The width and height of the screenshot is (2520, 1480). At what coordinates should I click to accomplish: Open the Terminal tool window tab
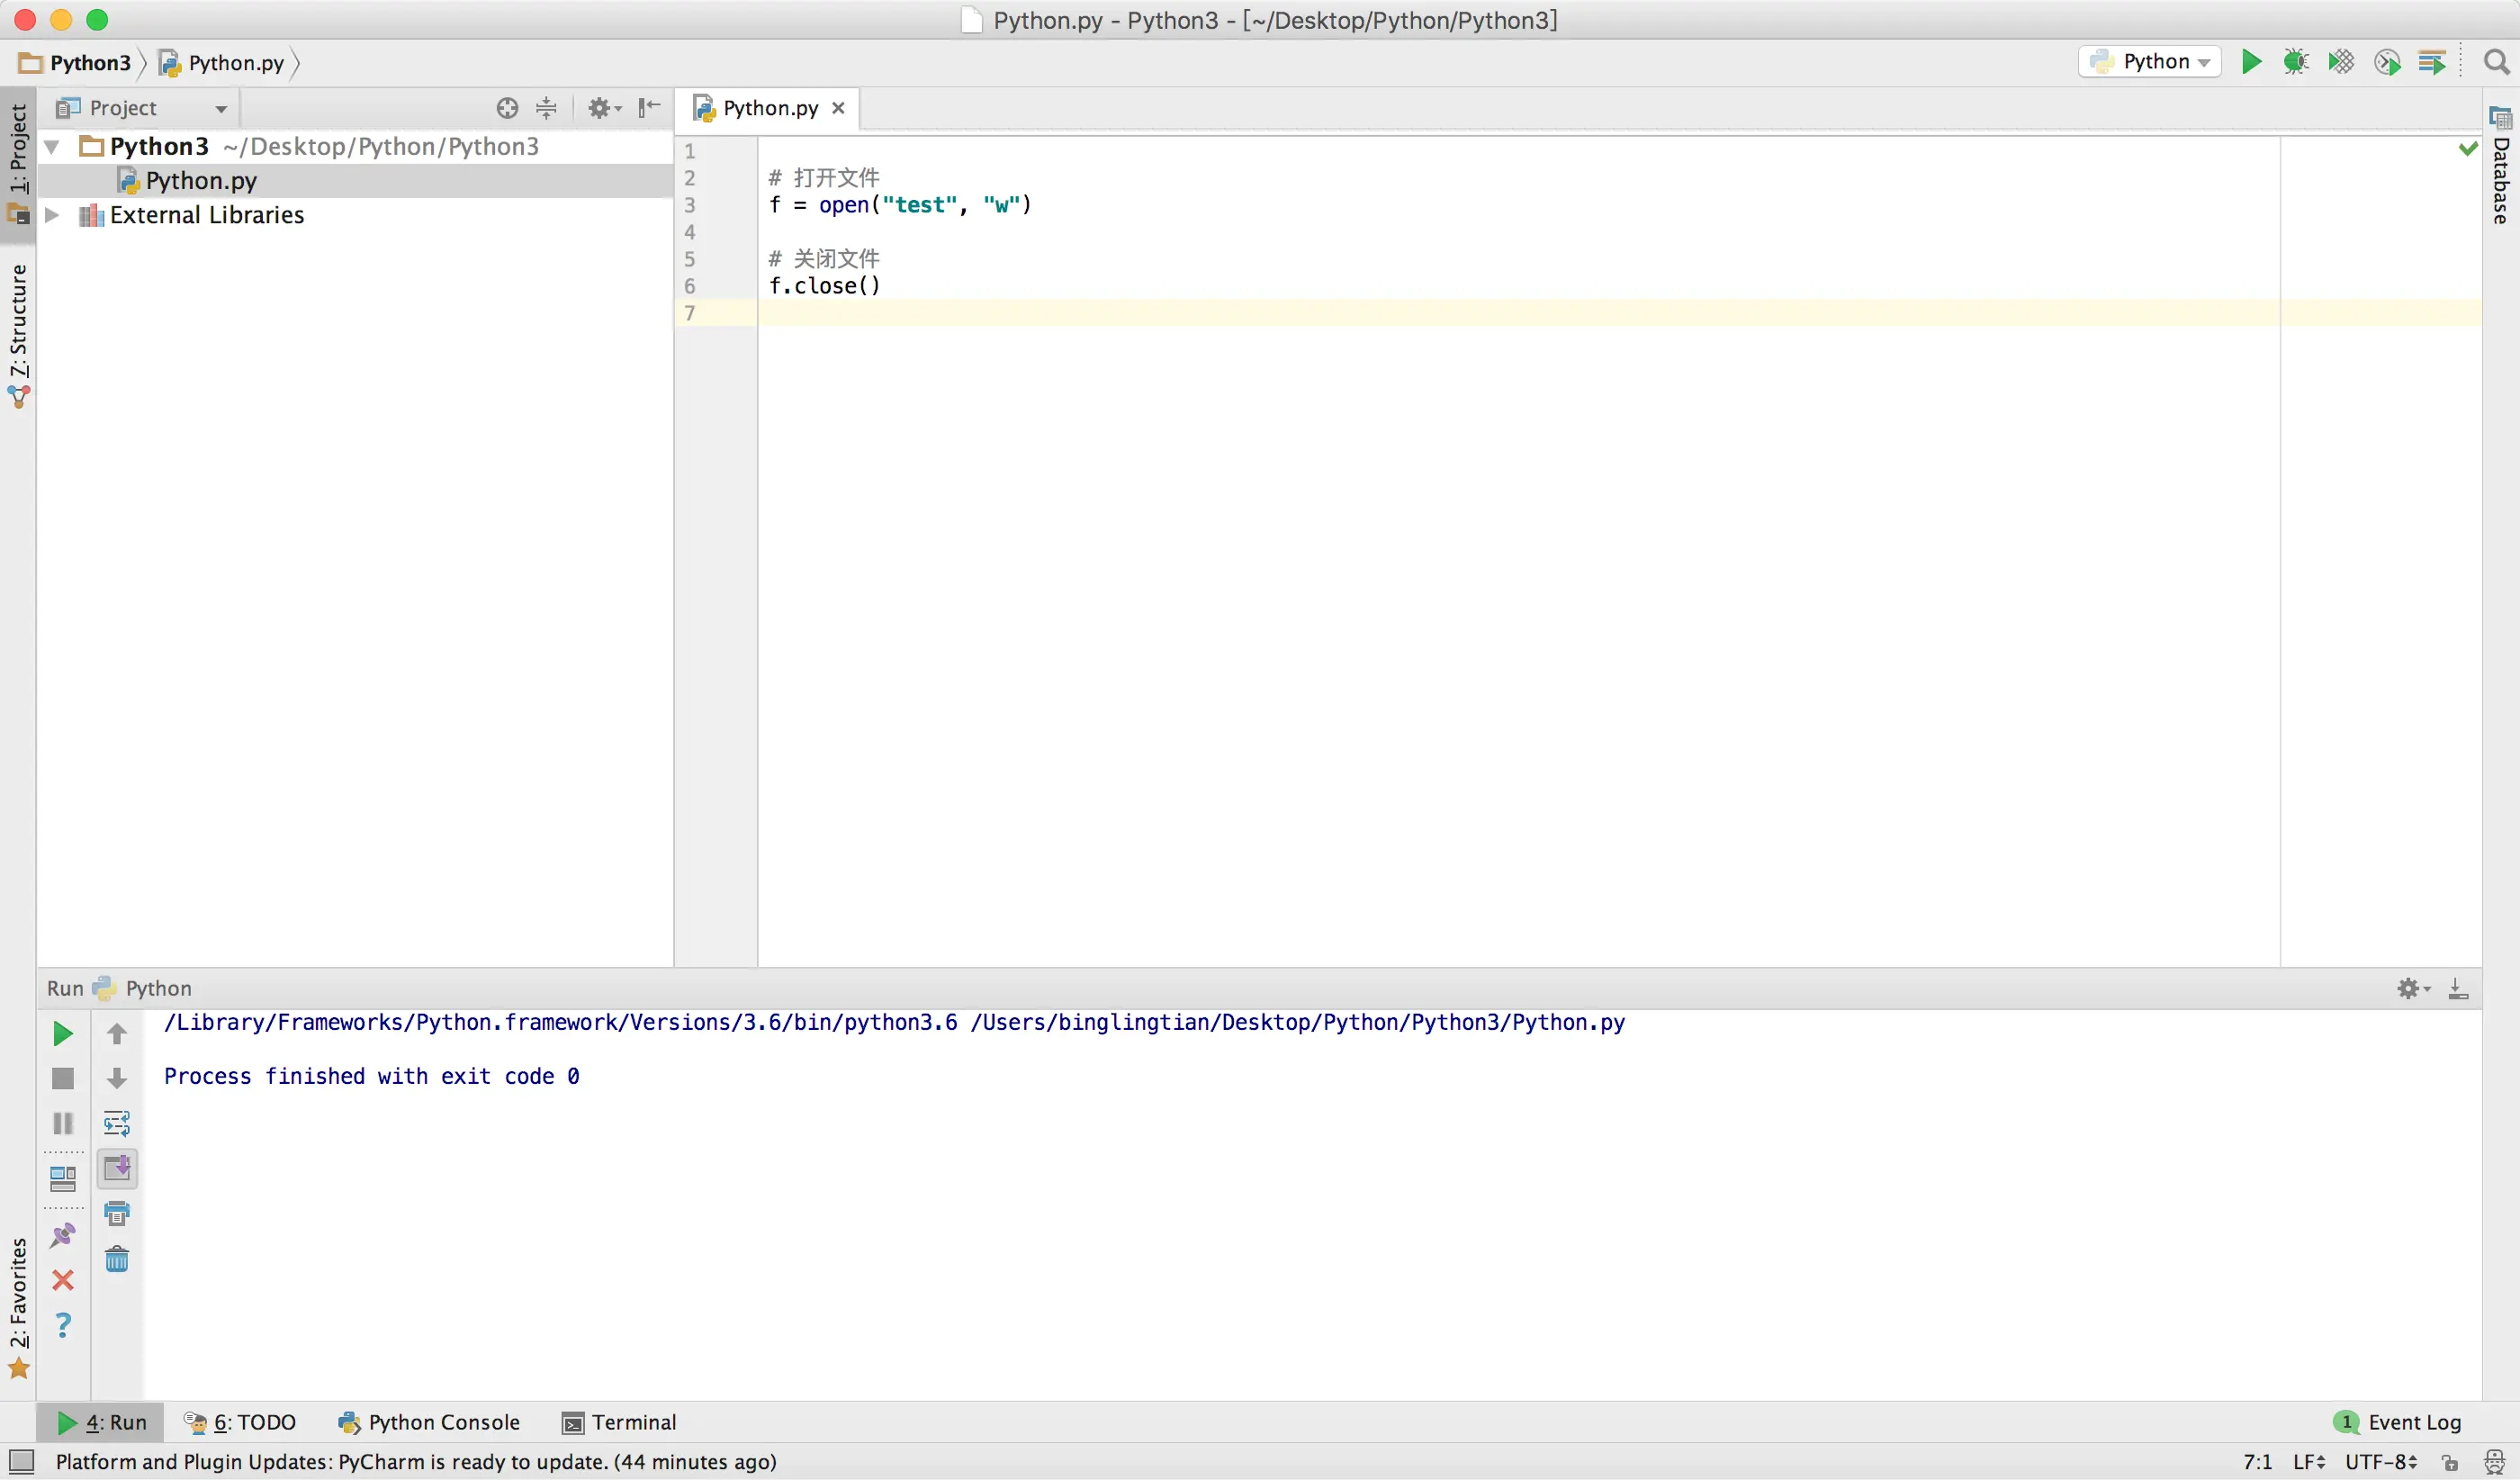tap(619, 1422)
